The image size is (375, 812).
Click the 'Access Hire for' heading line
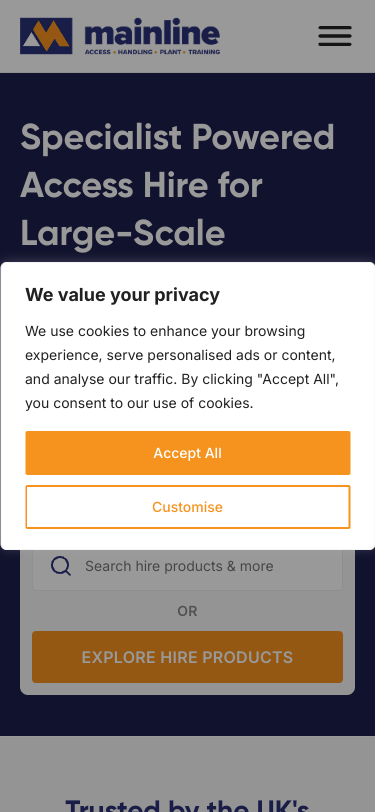point(141,186)
